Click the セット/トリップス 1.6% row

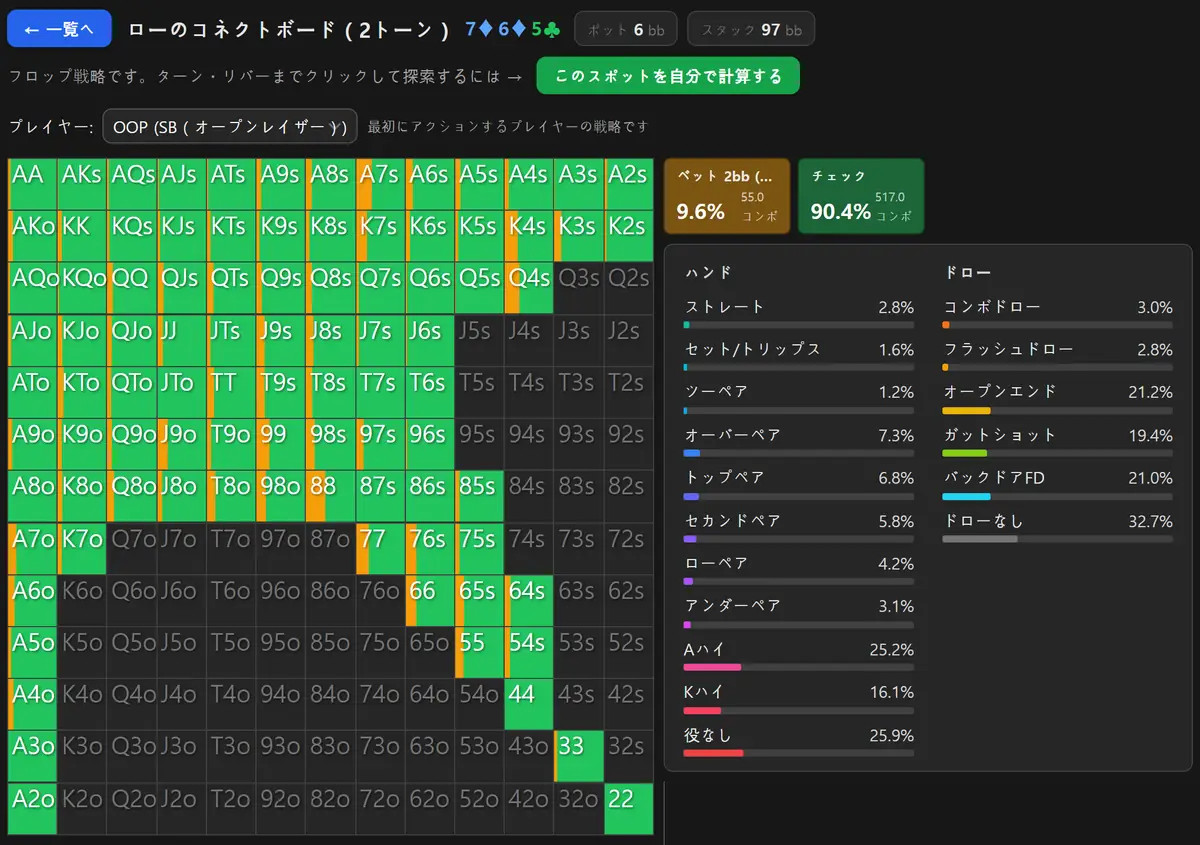point(799,357)
